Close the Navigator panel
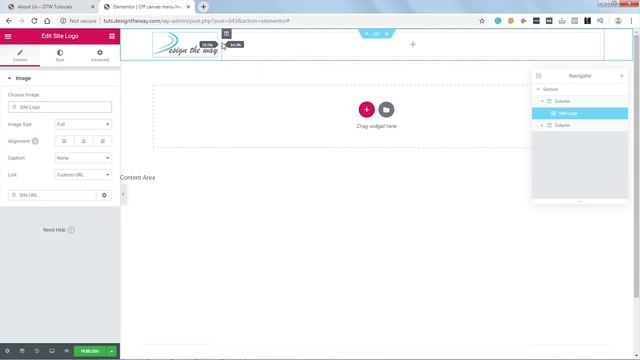Screen dimensions: 640x360 (x=622, y=76)
